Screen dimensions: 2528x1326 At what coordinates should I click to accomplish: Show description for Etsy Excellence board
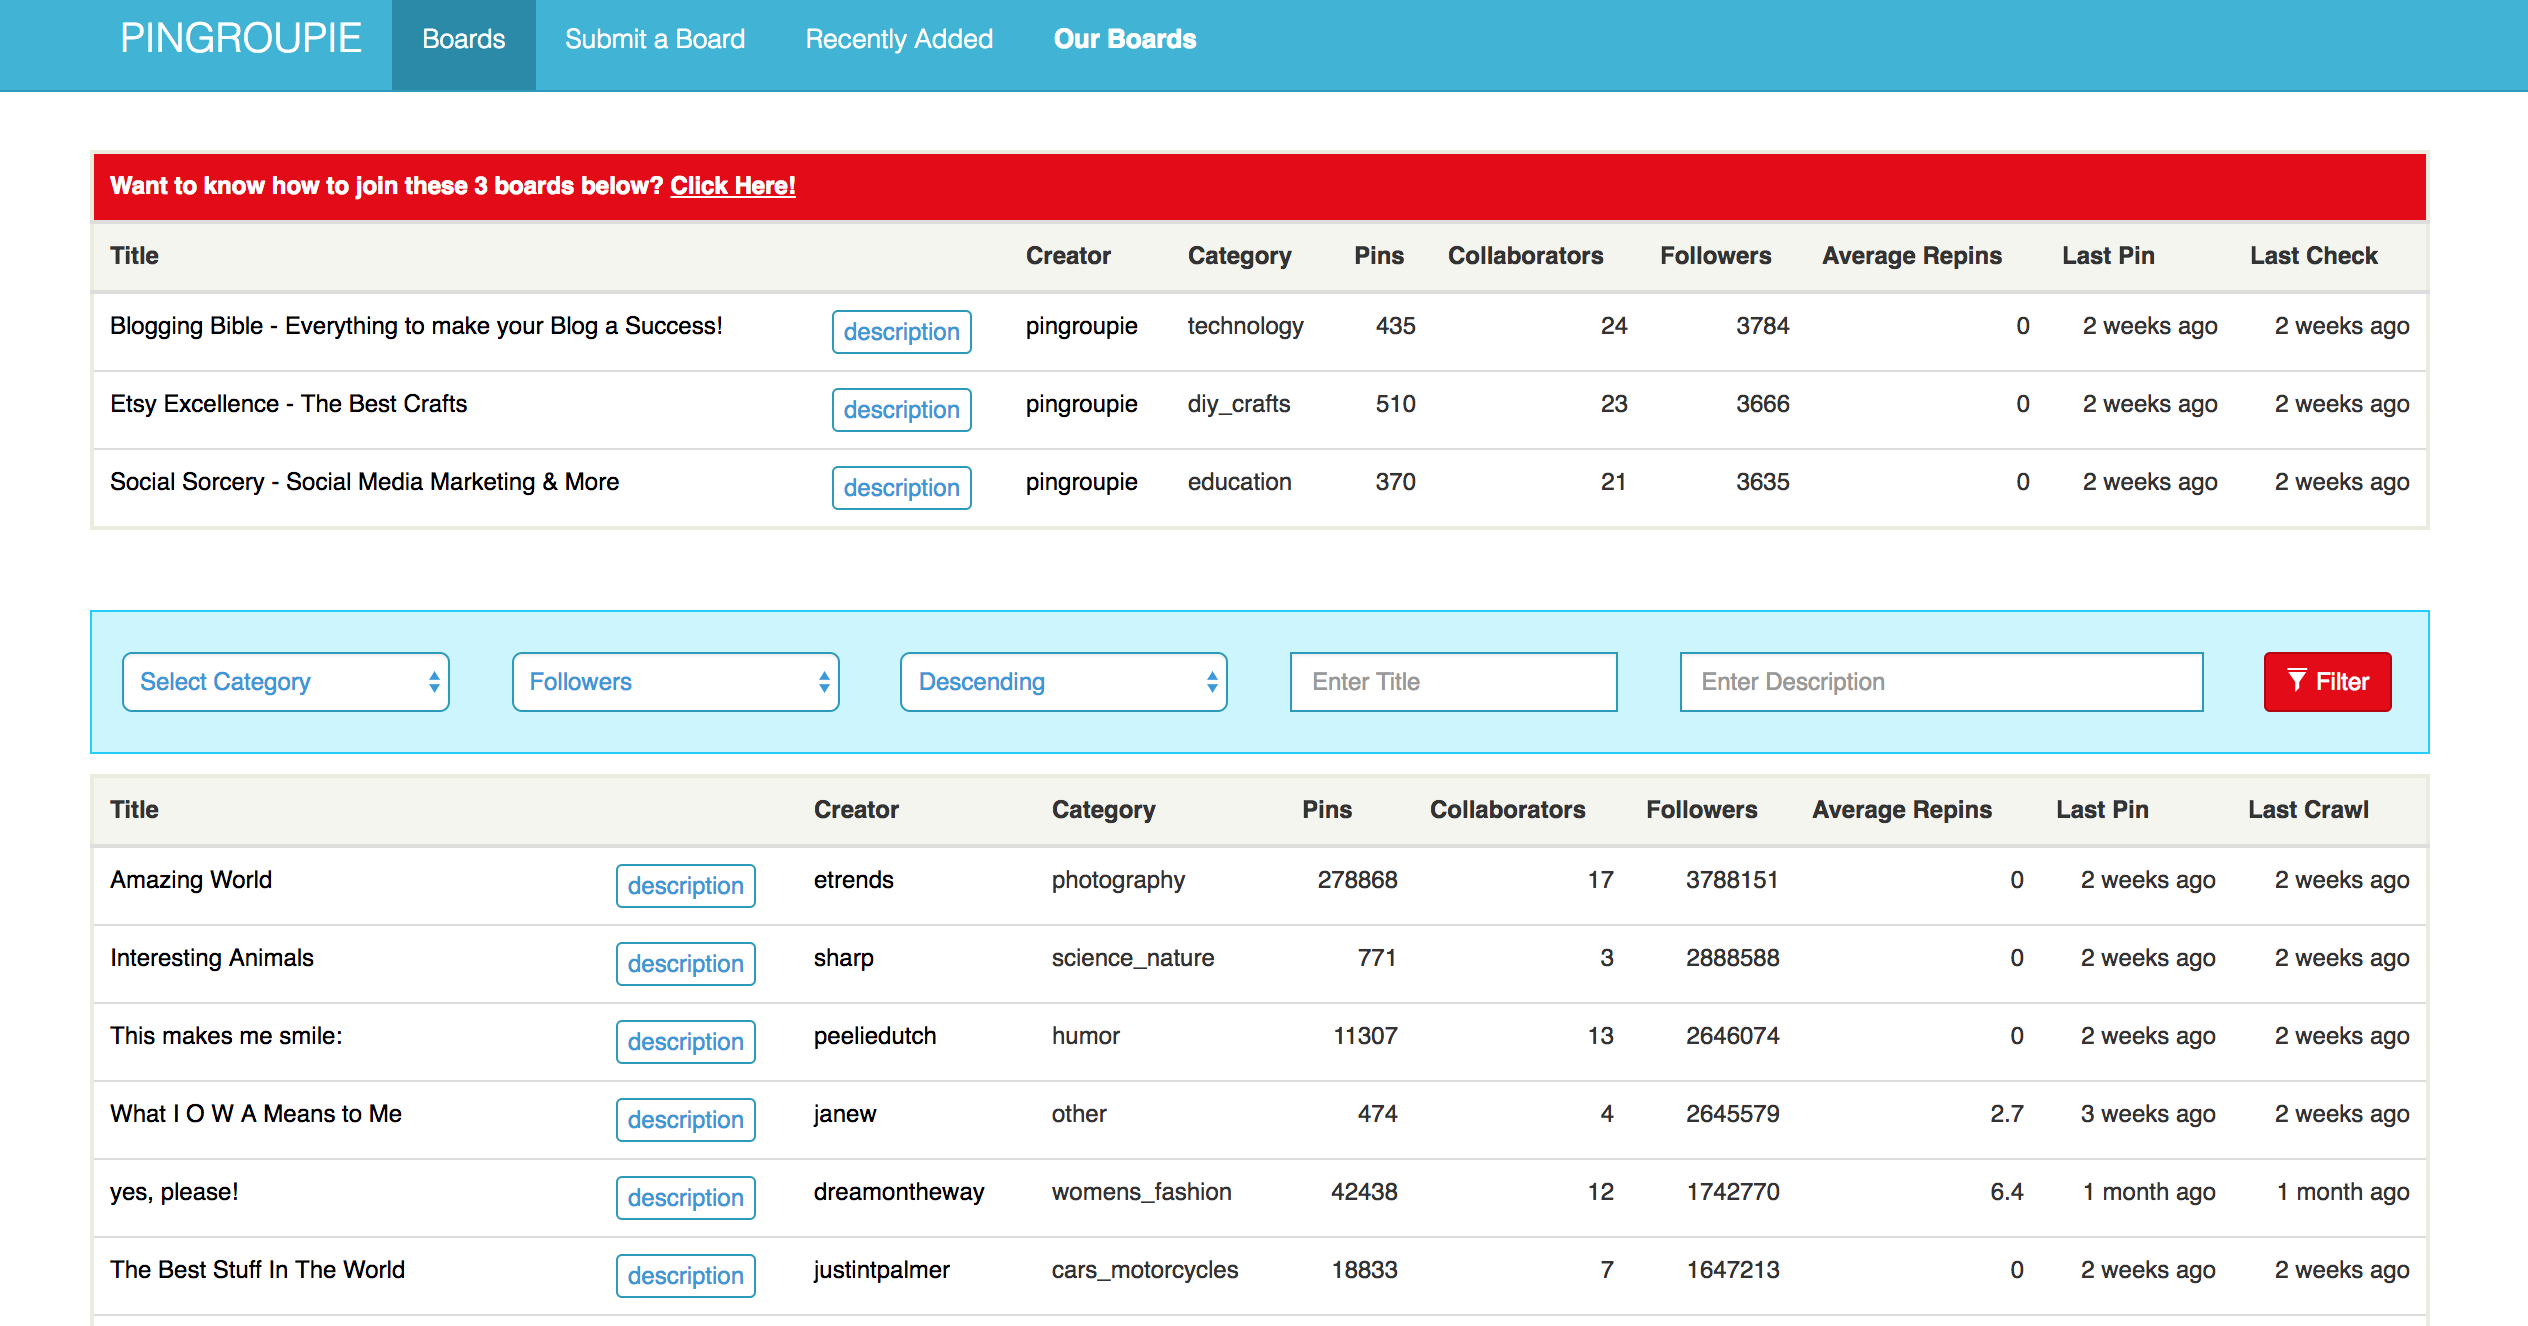coord(902,410)
